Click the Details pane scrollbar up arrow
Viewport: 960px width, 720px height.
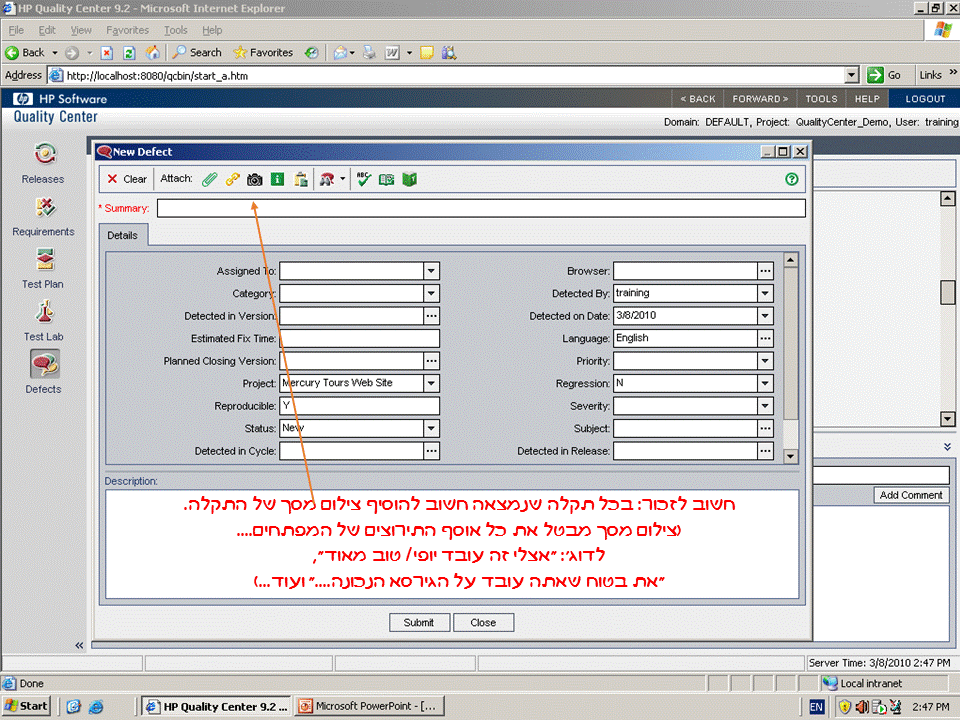coord(790,260)
